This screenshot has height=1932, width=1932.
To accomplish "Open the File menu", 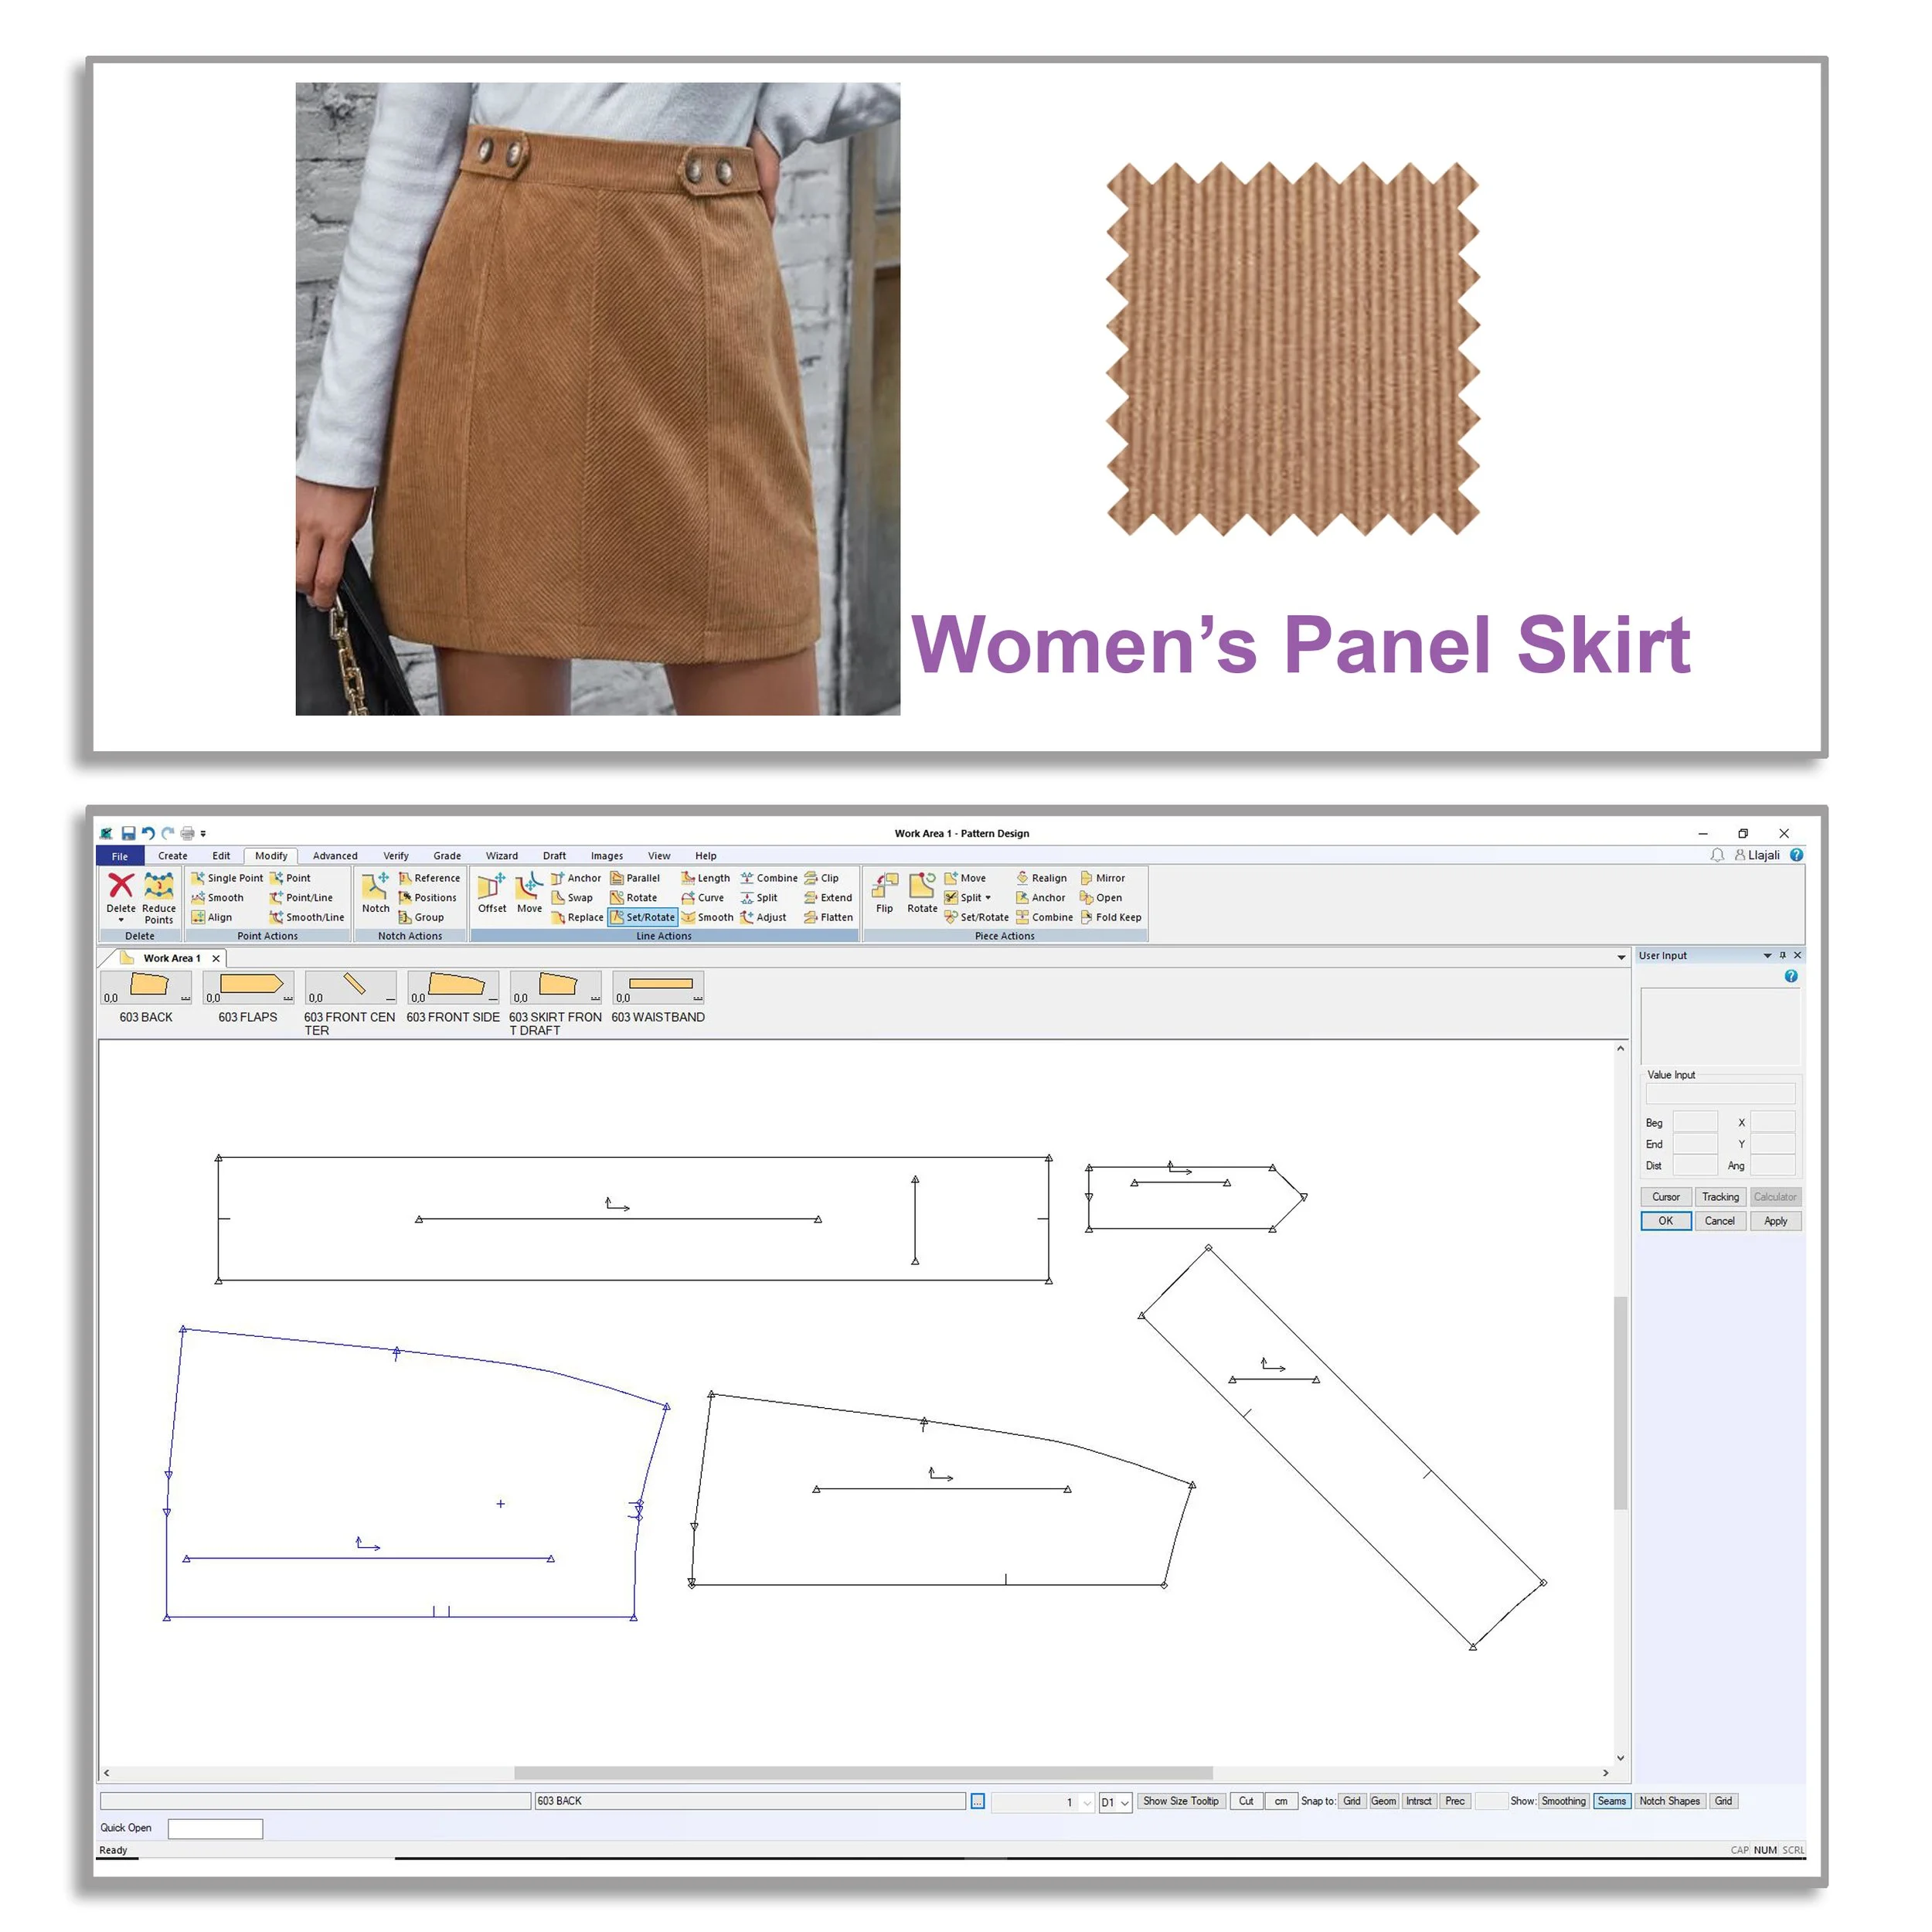I will 120,856.
